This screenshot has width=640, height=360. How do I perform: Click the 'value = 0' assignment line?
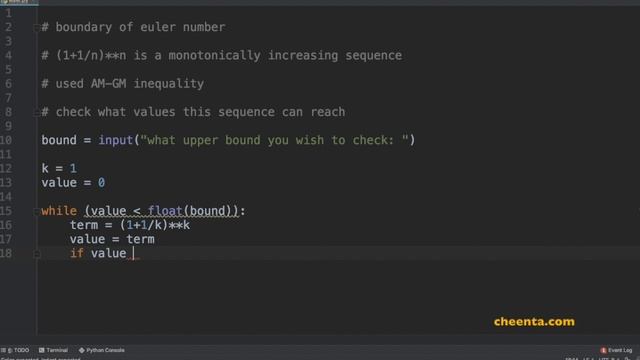[x=73, y=182]
